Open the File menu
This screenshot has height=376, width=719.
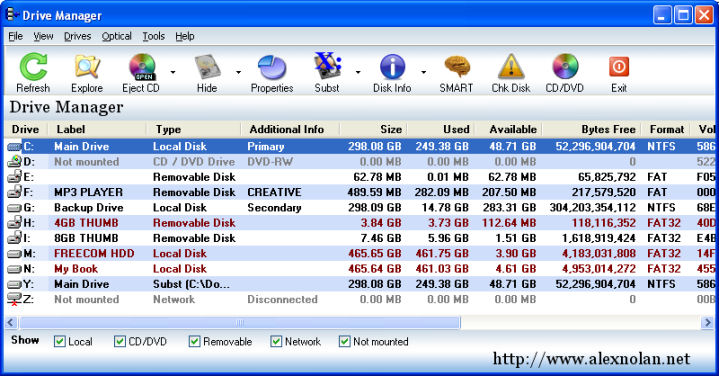(16, 36)
